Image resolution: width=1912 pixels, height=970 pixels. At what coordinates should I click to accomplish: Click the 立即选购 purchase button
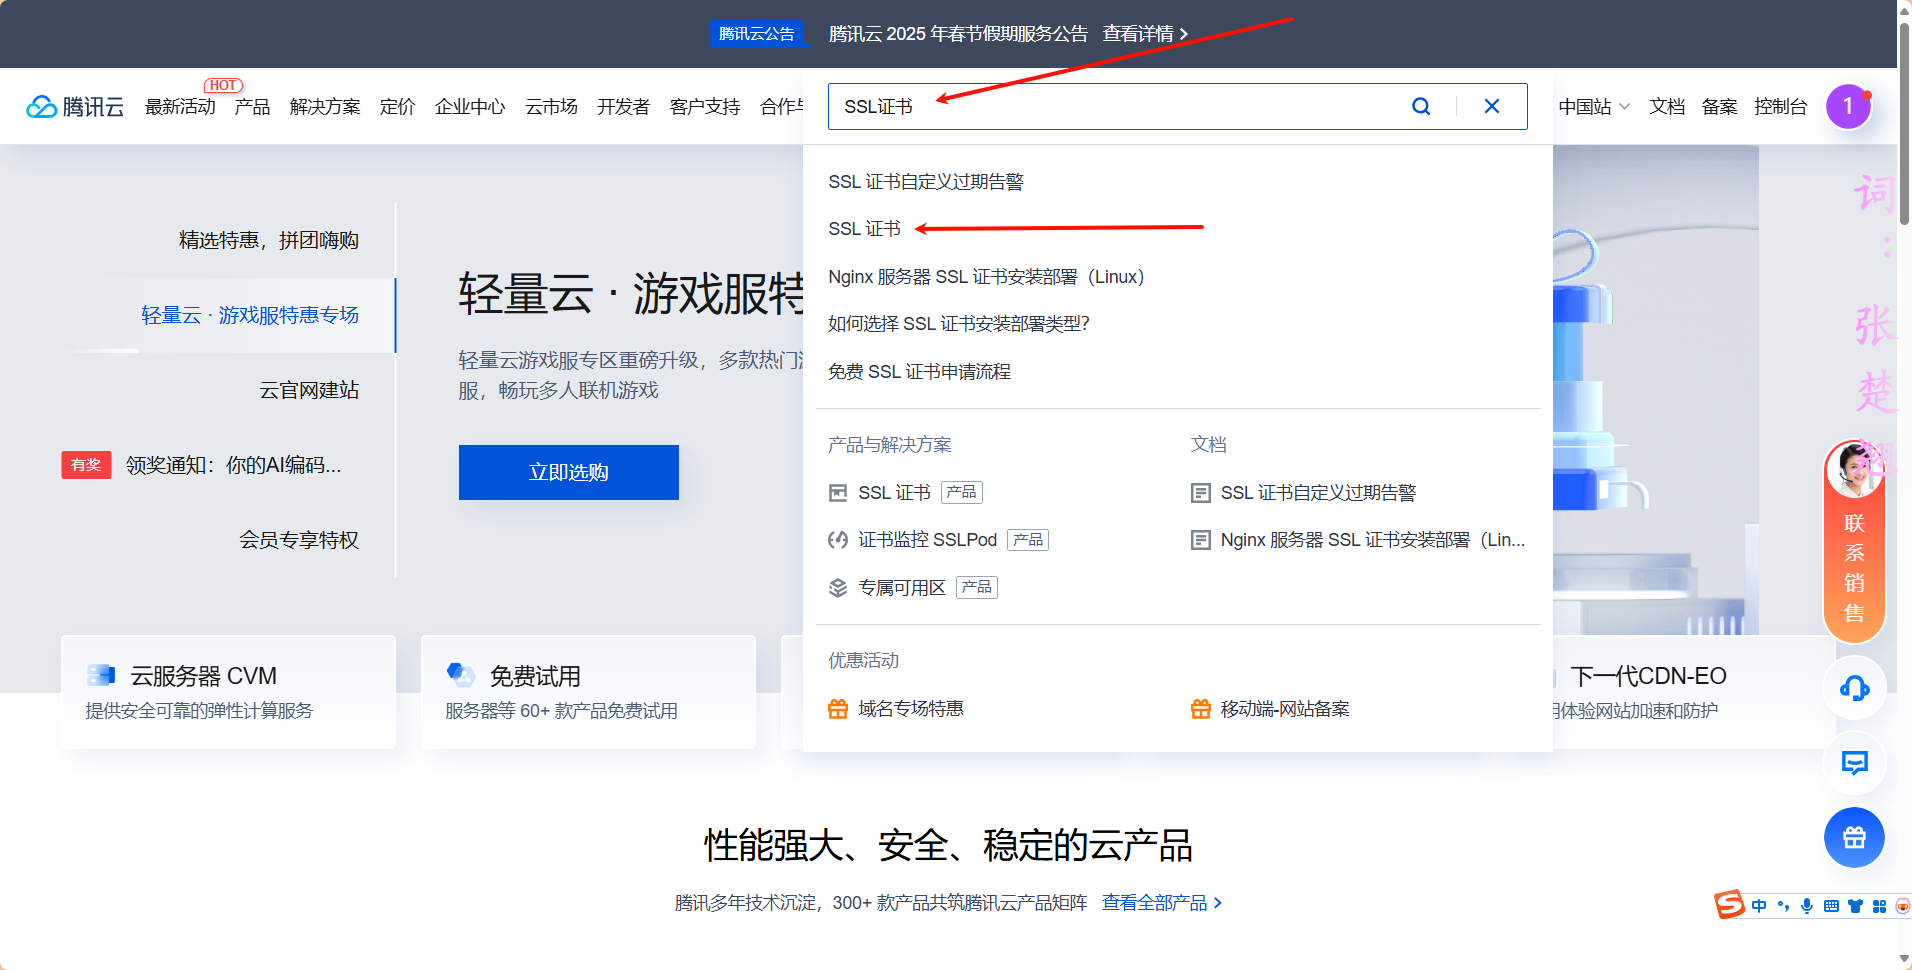tap(567, 472)
